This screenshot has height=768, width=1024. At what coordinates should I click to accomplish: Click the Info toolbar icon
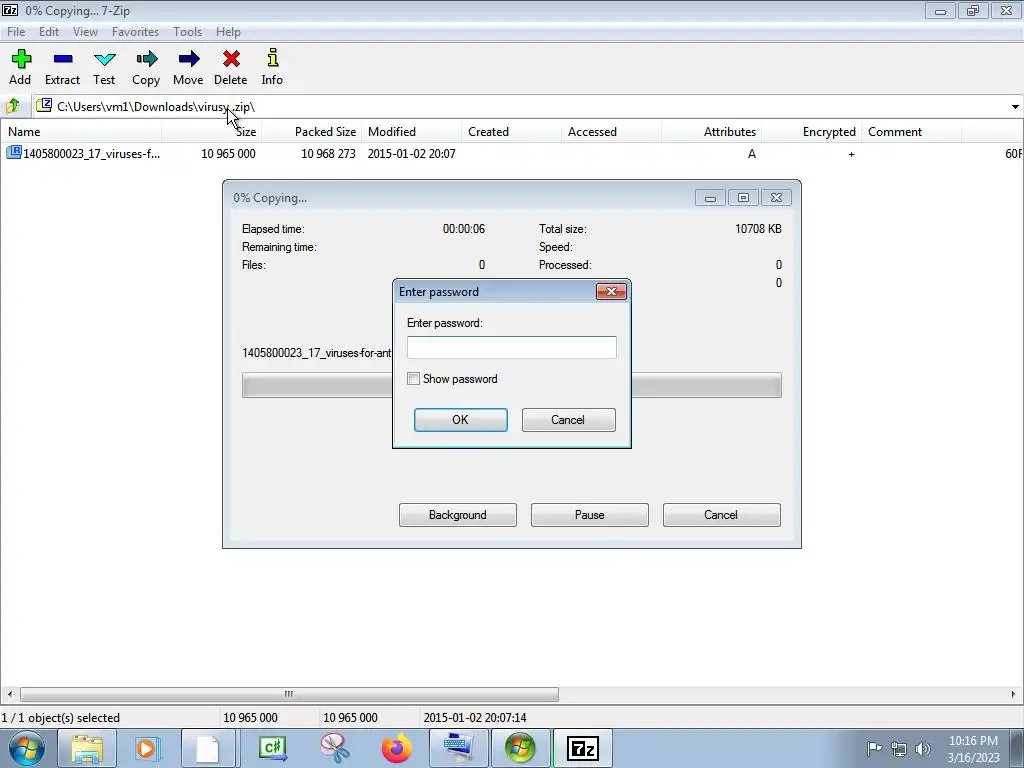point(272,58)
